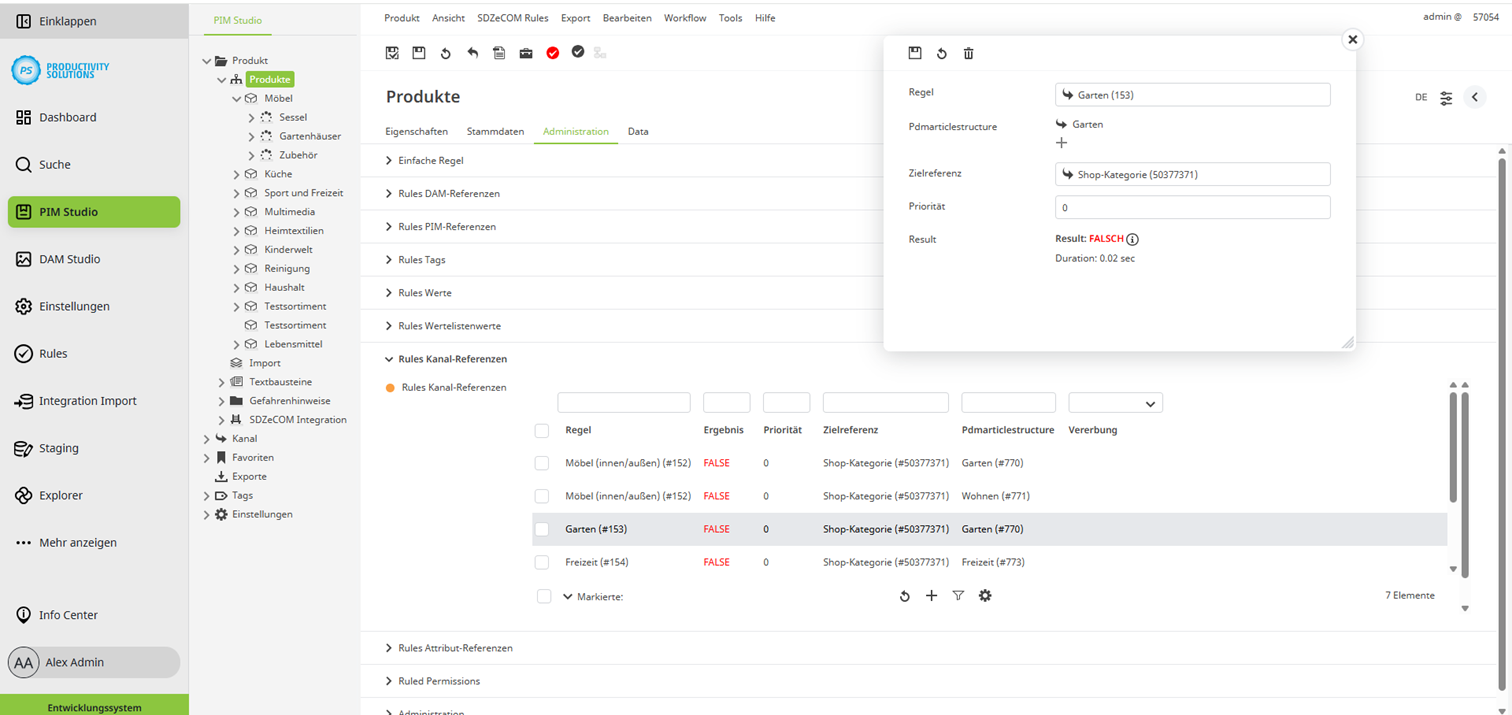This screenshot has height=715, width=1512.
Task: Switch to the Stammdaten tab
Action: tap(495, 131)
